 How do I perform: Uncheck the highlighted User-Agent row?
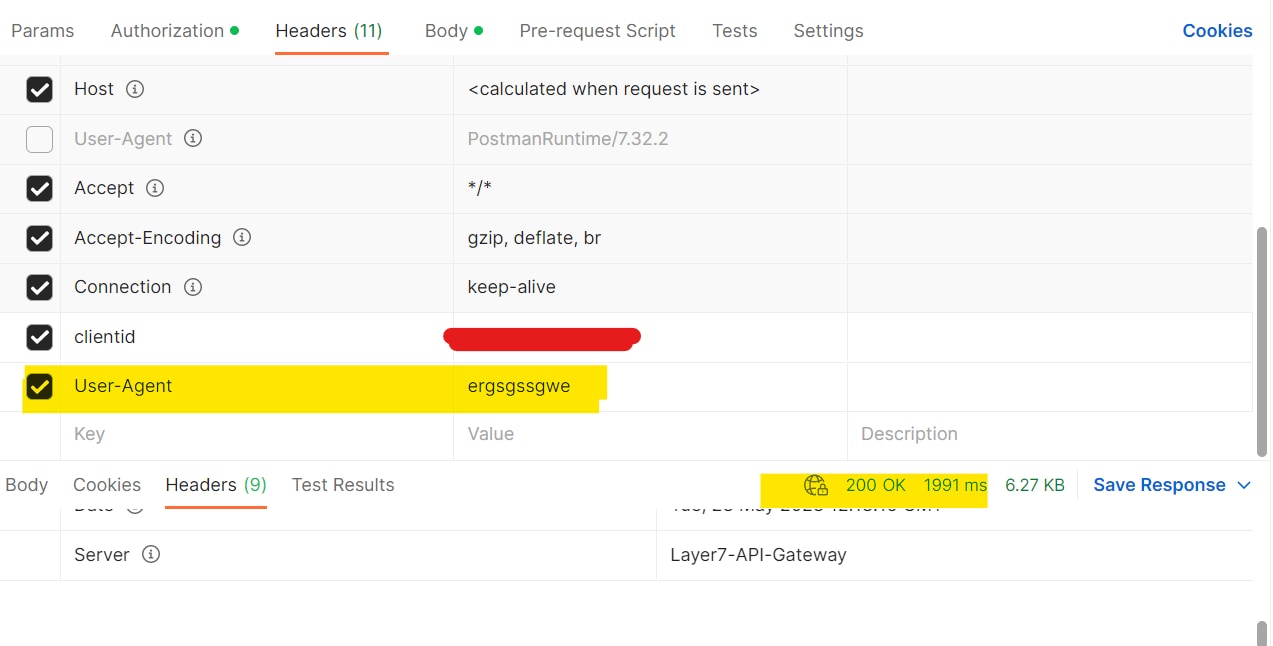coord(39,386)
